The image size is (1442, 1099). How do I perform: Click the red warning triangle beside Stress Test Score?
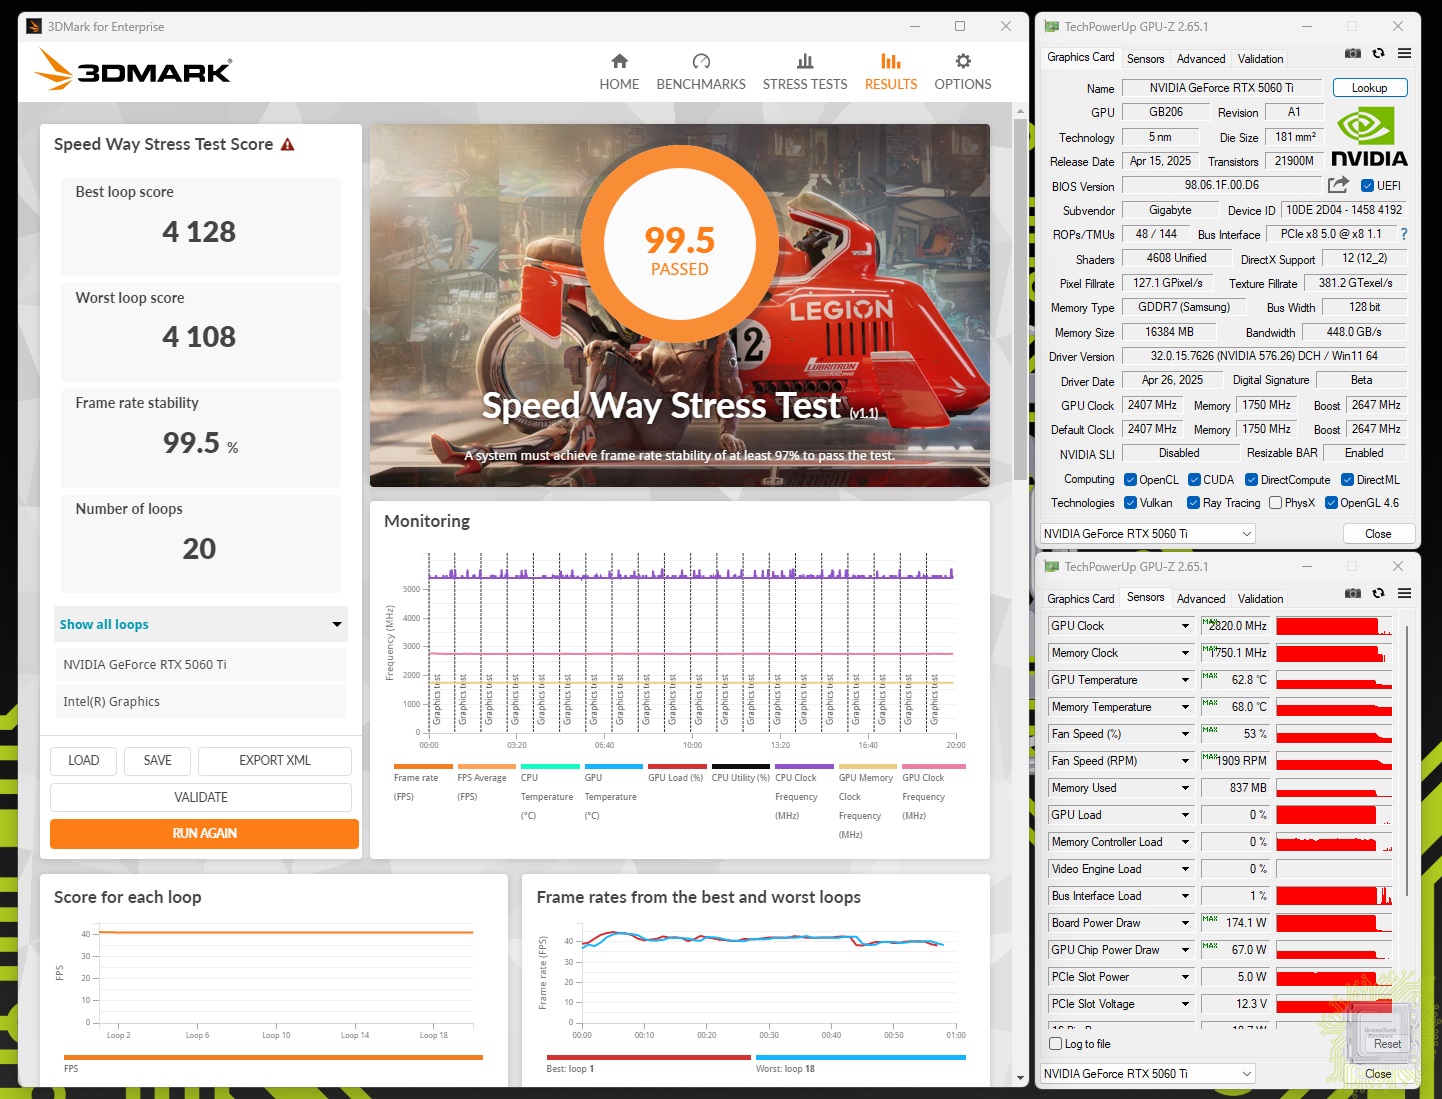tap(288, 145)
